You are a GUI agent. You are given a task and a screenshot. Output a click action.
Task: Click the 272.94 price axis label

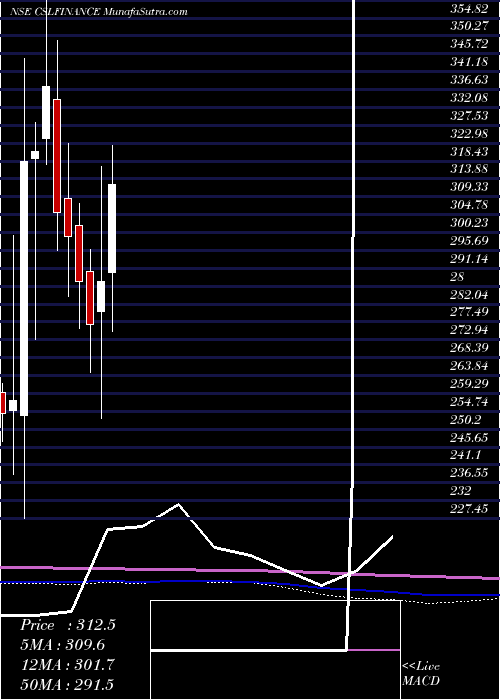coord(469,329)
